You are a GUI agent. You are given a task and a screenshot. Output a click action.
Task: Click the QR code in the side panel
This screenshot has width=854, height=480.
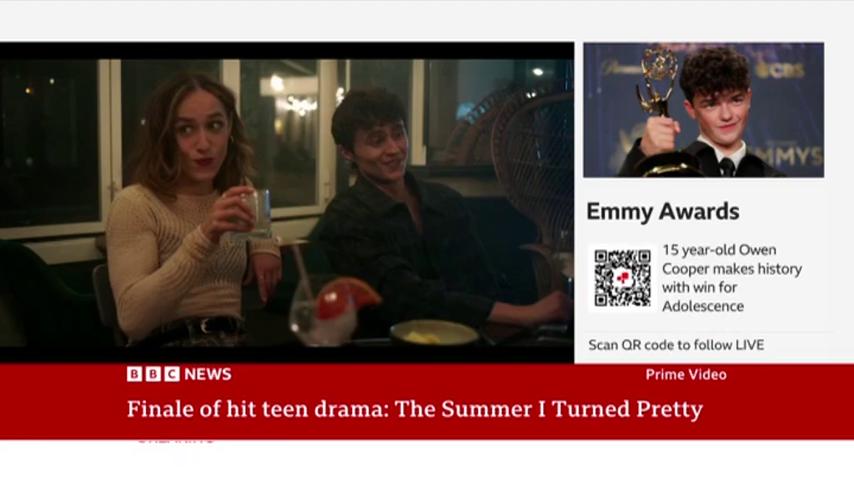[x=623, y=278]
